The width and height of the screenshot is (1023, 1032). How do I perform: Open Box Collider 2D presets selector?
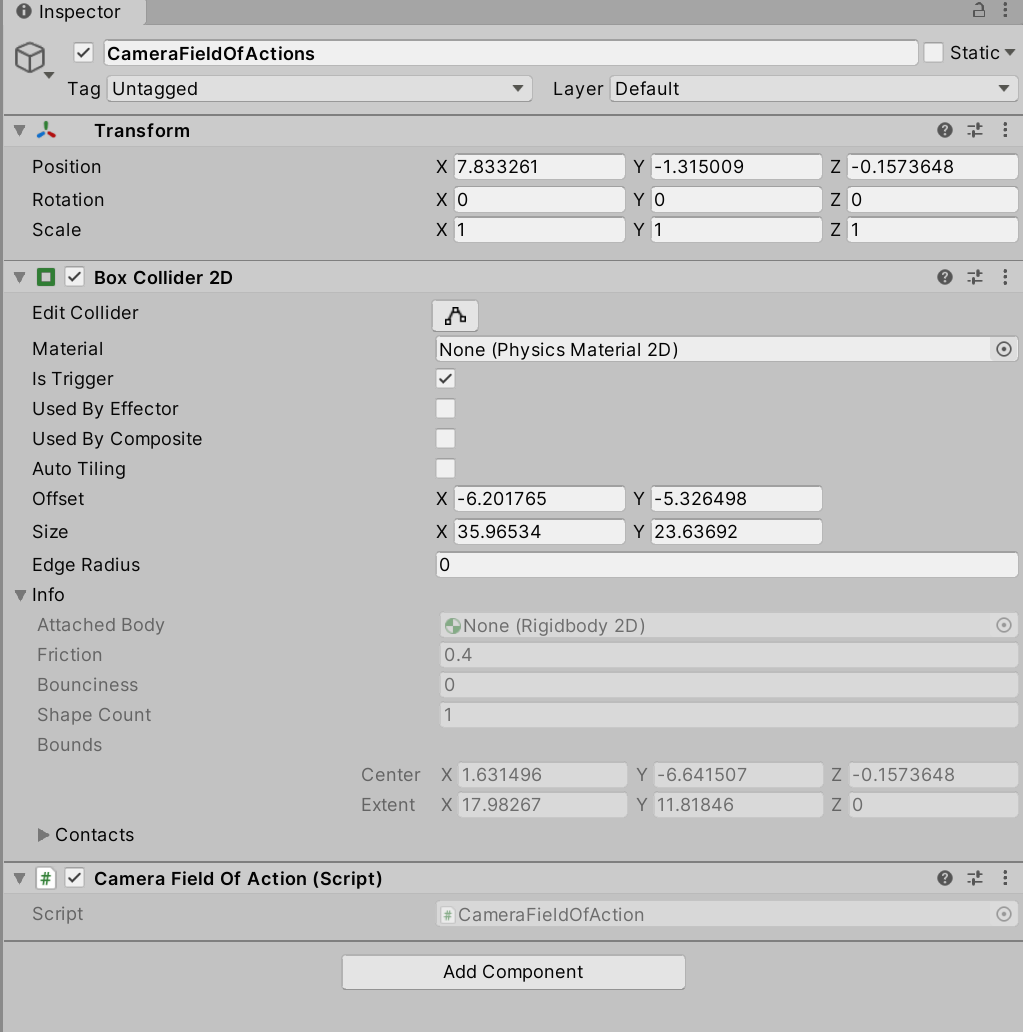click(x=975, y=277)
